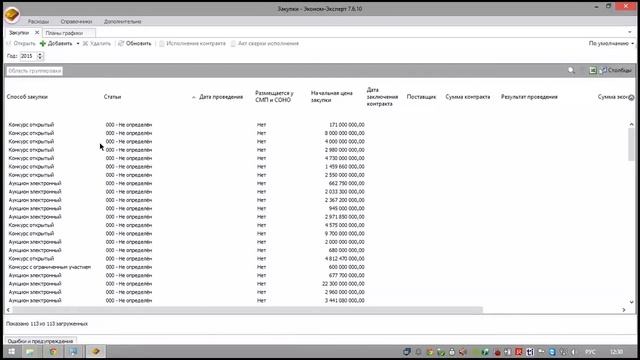Click the Результат проведения column header
This screenshot has width=640, height=360.
tap(529, 97)
